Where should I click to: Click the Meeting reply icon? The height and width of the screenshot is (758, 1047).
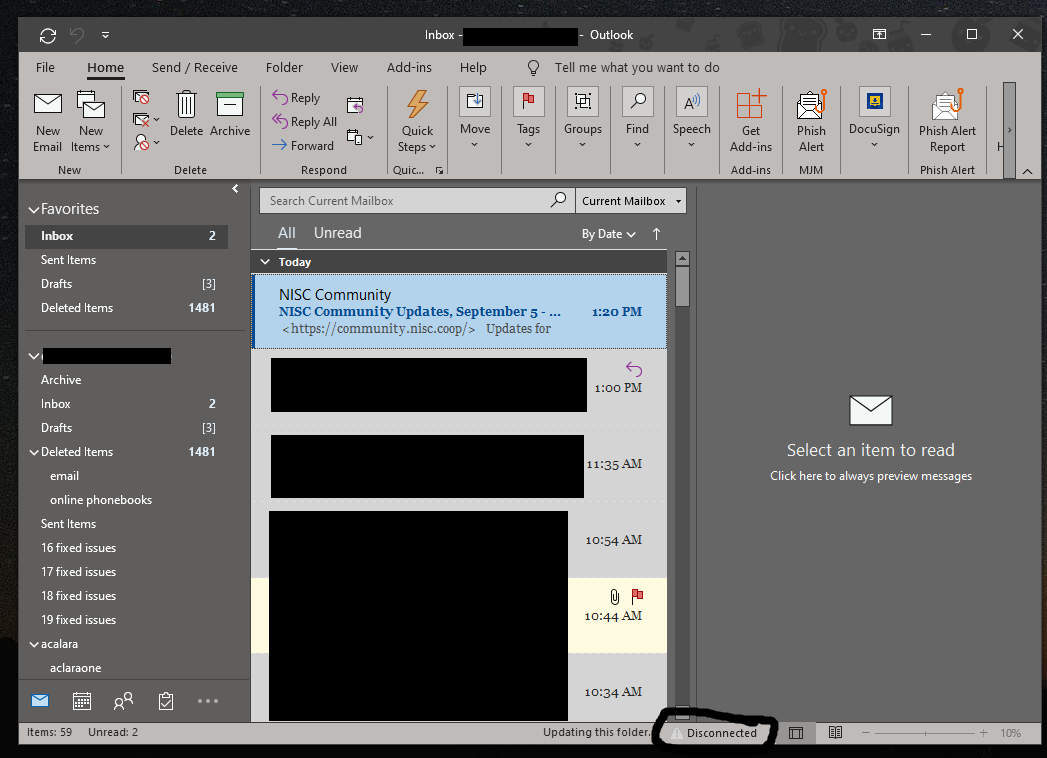355,105
